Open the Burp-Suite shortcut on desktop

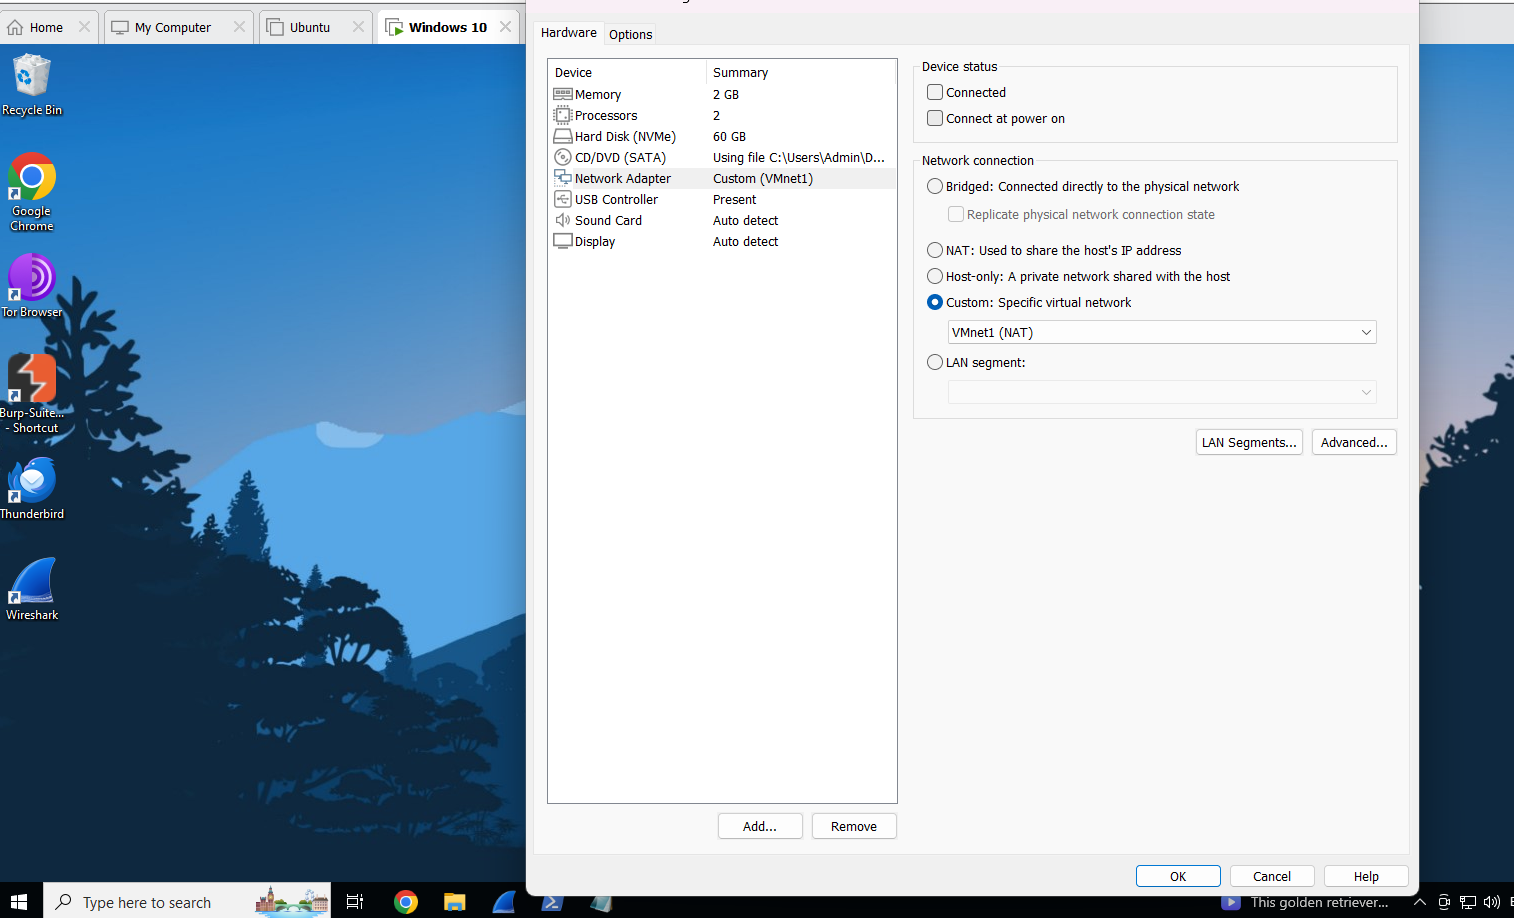coord(31,394)
